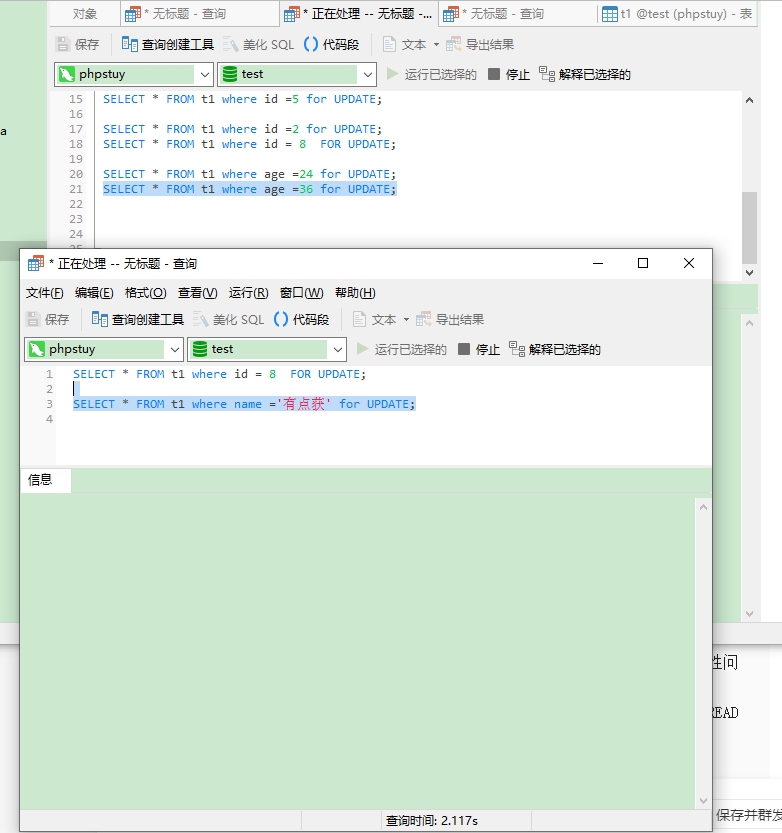Viewport: 782px width, 833px height.
Task: Open the 格式(O) menu
Action: coord(146,293)
